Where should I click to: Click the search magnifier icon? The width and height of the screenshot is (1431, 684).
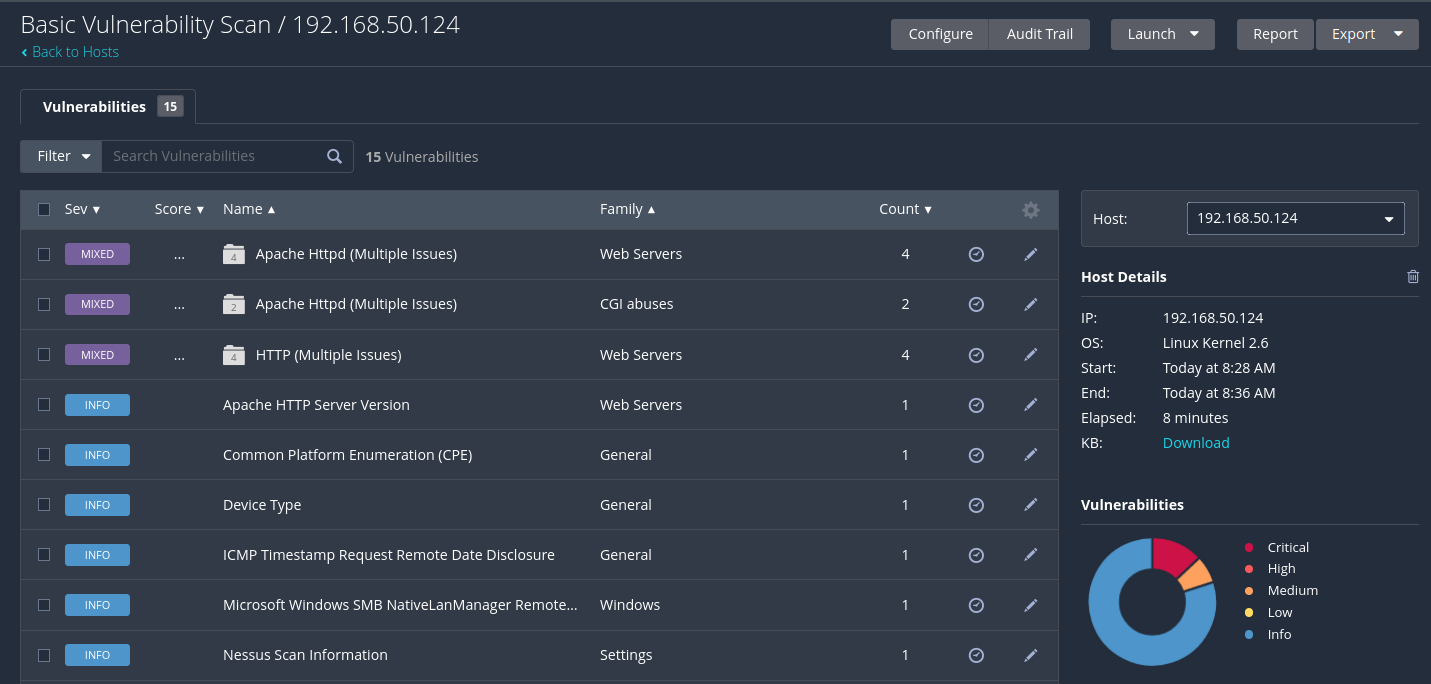(335, 156)
